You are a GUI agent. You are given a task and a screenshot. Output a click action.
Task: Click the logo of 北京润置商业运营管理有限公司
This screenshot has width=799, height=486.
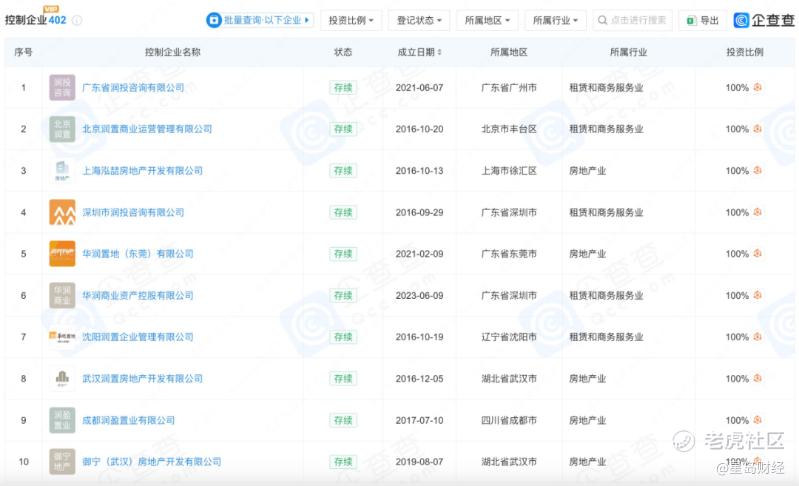coord(62,129)
